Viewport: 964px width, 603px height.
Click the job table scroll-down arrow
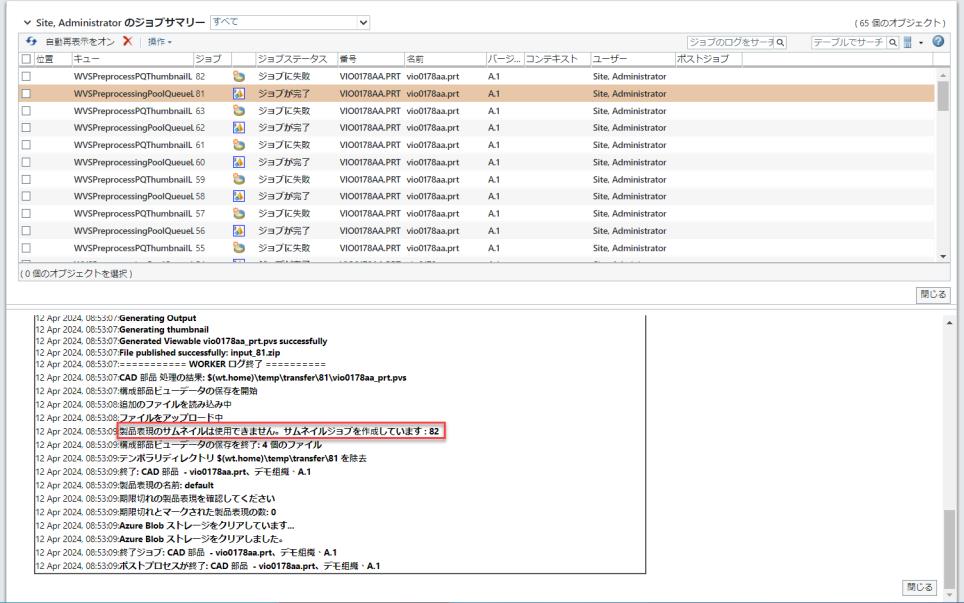942,256
